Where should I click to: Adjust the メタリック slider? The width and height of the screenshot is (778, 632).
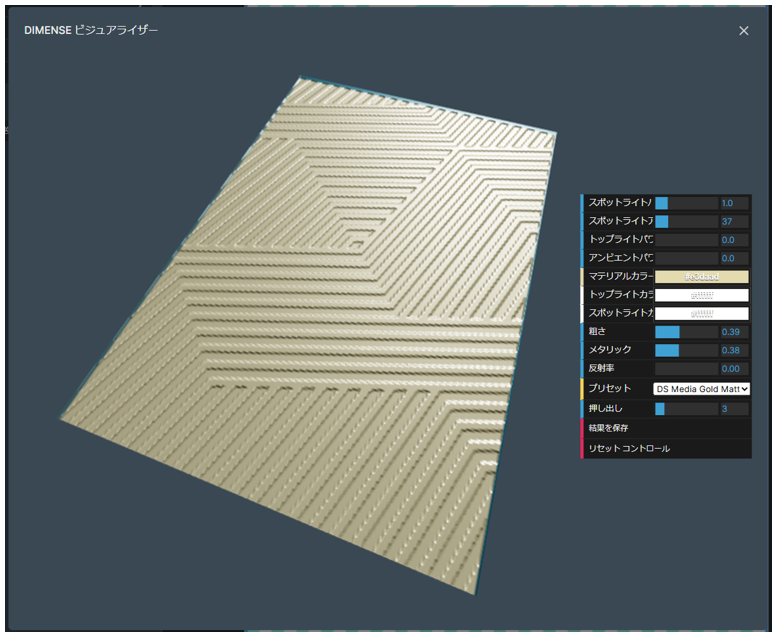click(x=687, y=350)
